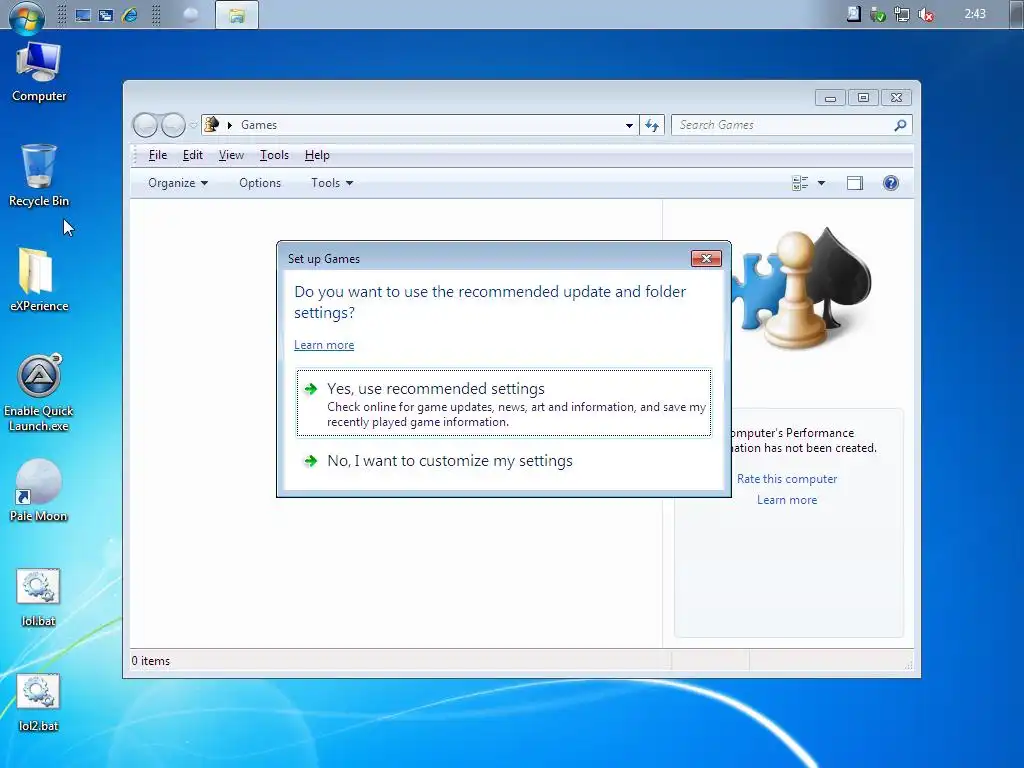This screenshot has height=768, width=1024.
Task: Toggle the preview pane button
Action: click(x=855, y=183)
